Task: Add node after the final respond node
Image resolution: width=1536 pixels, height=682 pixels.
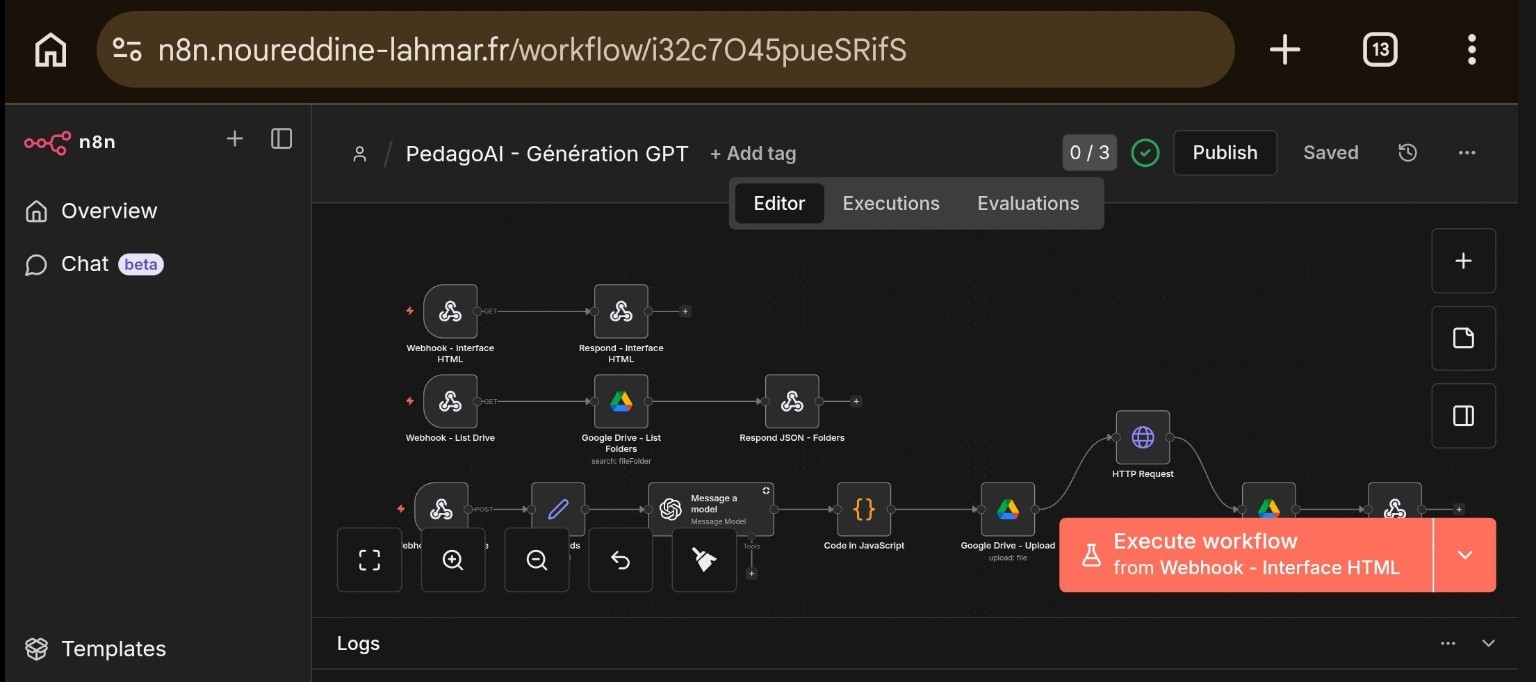Action: (1459, 509)
